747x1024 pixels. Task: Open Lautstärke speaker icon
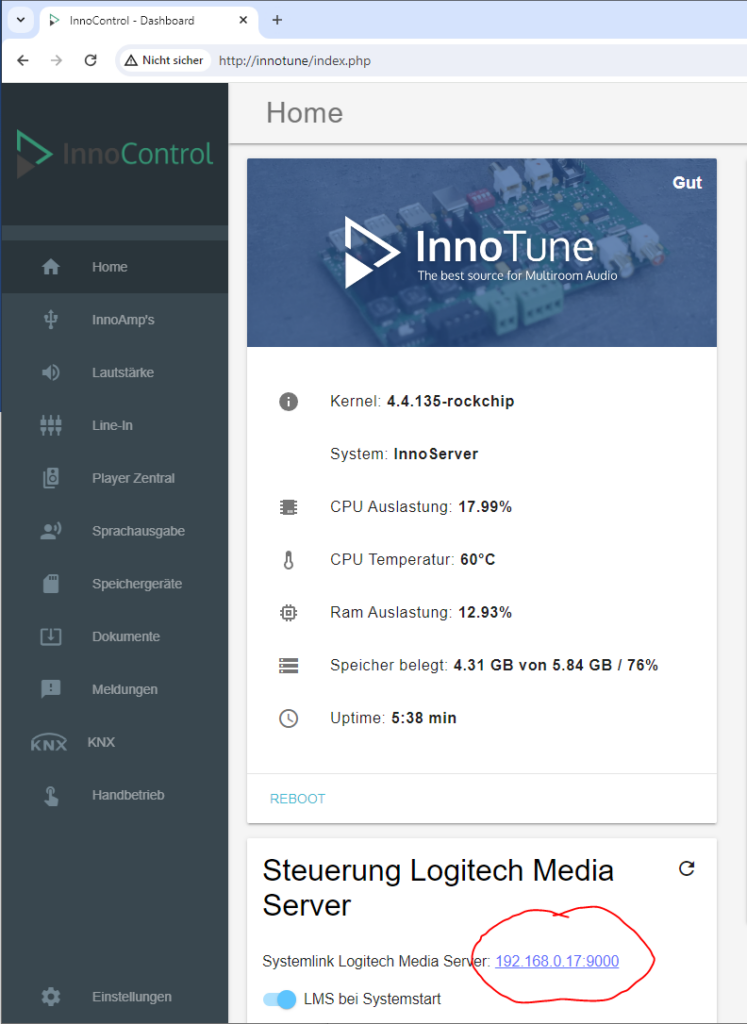[51, 372]
